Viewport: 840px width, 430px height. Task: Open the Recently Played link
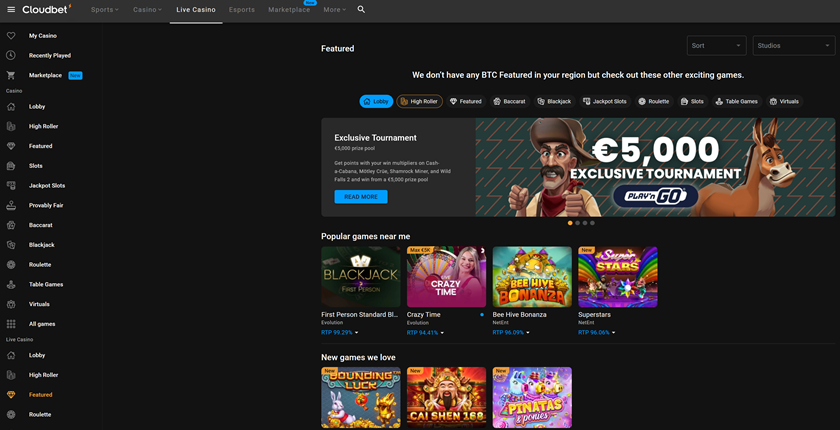[x=50, y=56]
